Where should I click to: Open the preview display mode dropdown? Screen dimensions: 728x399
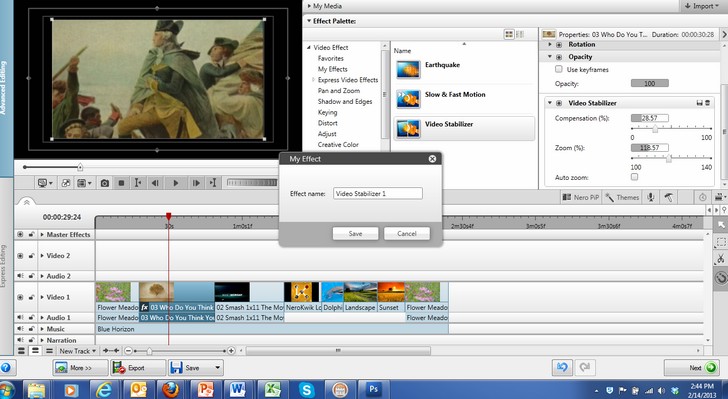click(84, 183)
